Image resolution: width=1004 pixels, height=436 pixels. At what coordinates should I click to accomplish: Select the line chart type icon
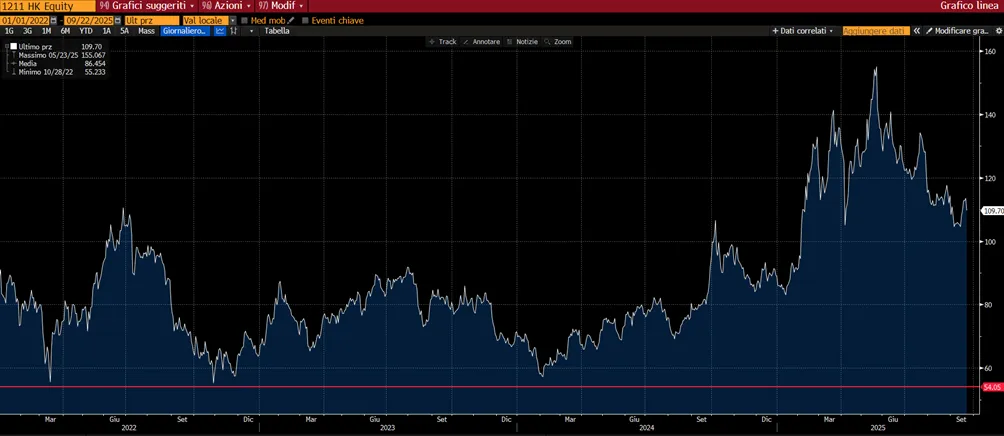tap(220, 31)
